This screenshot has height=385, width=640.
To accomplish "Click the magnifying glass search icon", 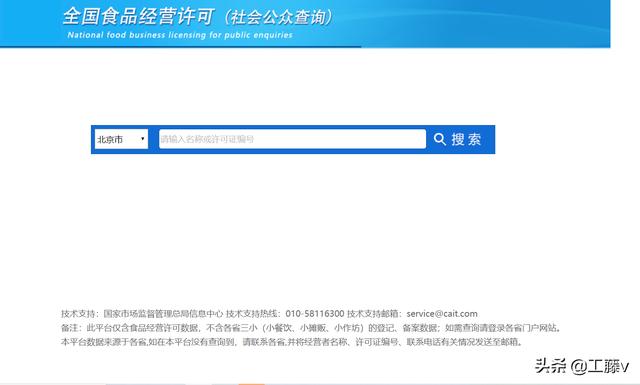I will [440, 139].
